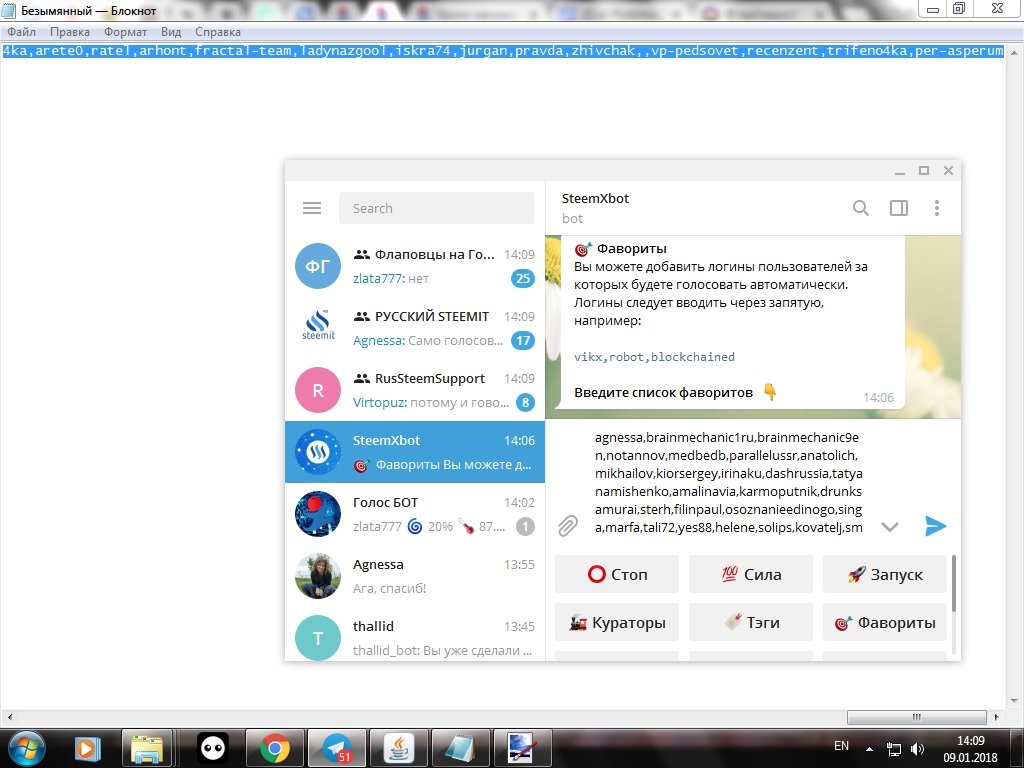Open the Правка menu in Notepad
The image size is (1024, 768).
(70, 32)
